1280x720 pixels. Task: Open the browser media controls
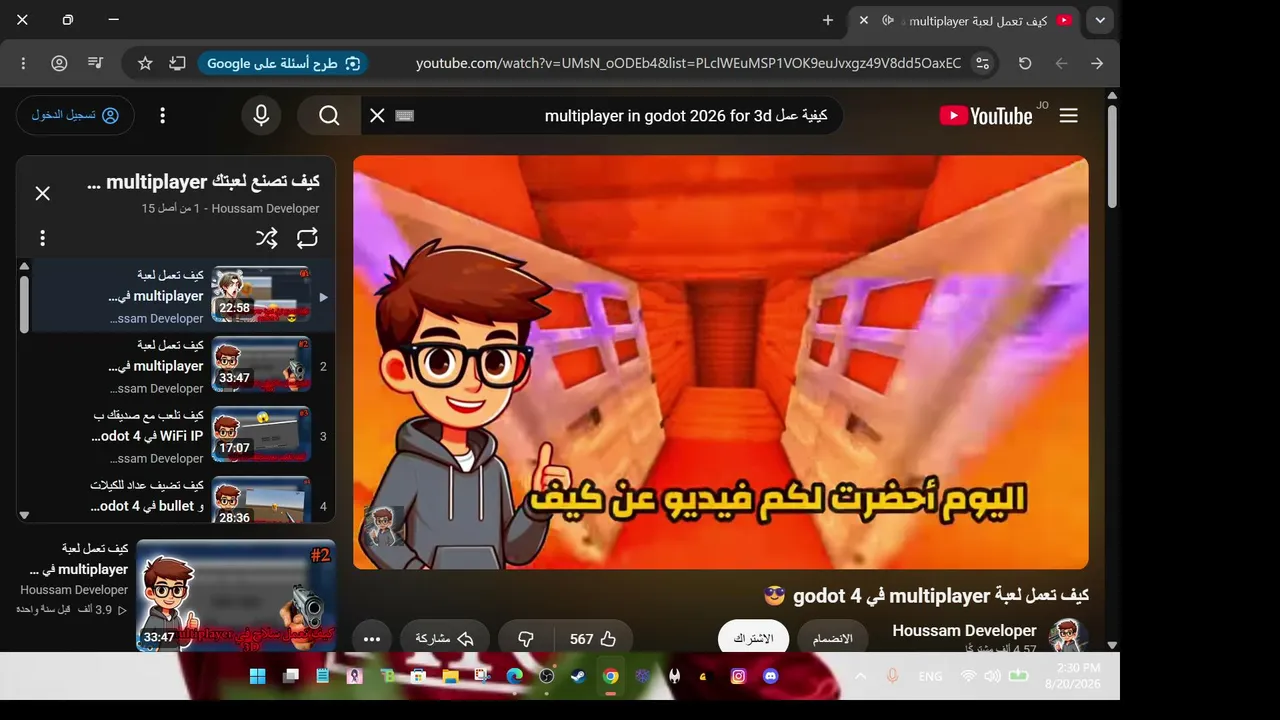95,63
